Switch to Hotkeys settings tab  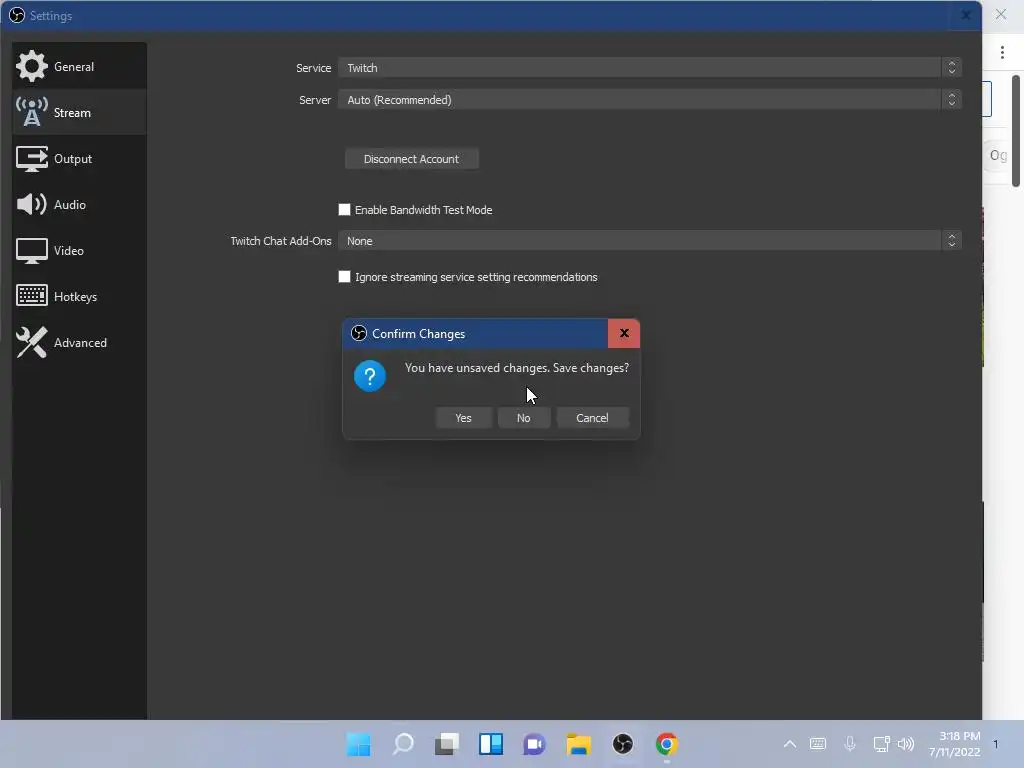pyautogui.click(x=79, y=296)
